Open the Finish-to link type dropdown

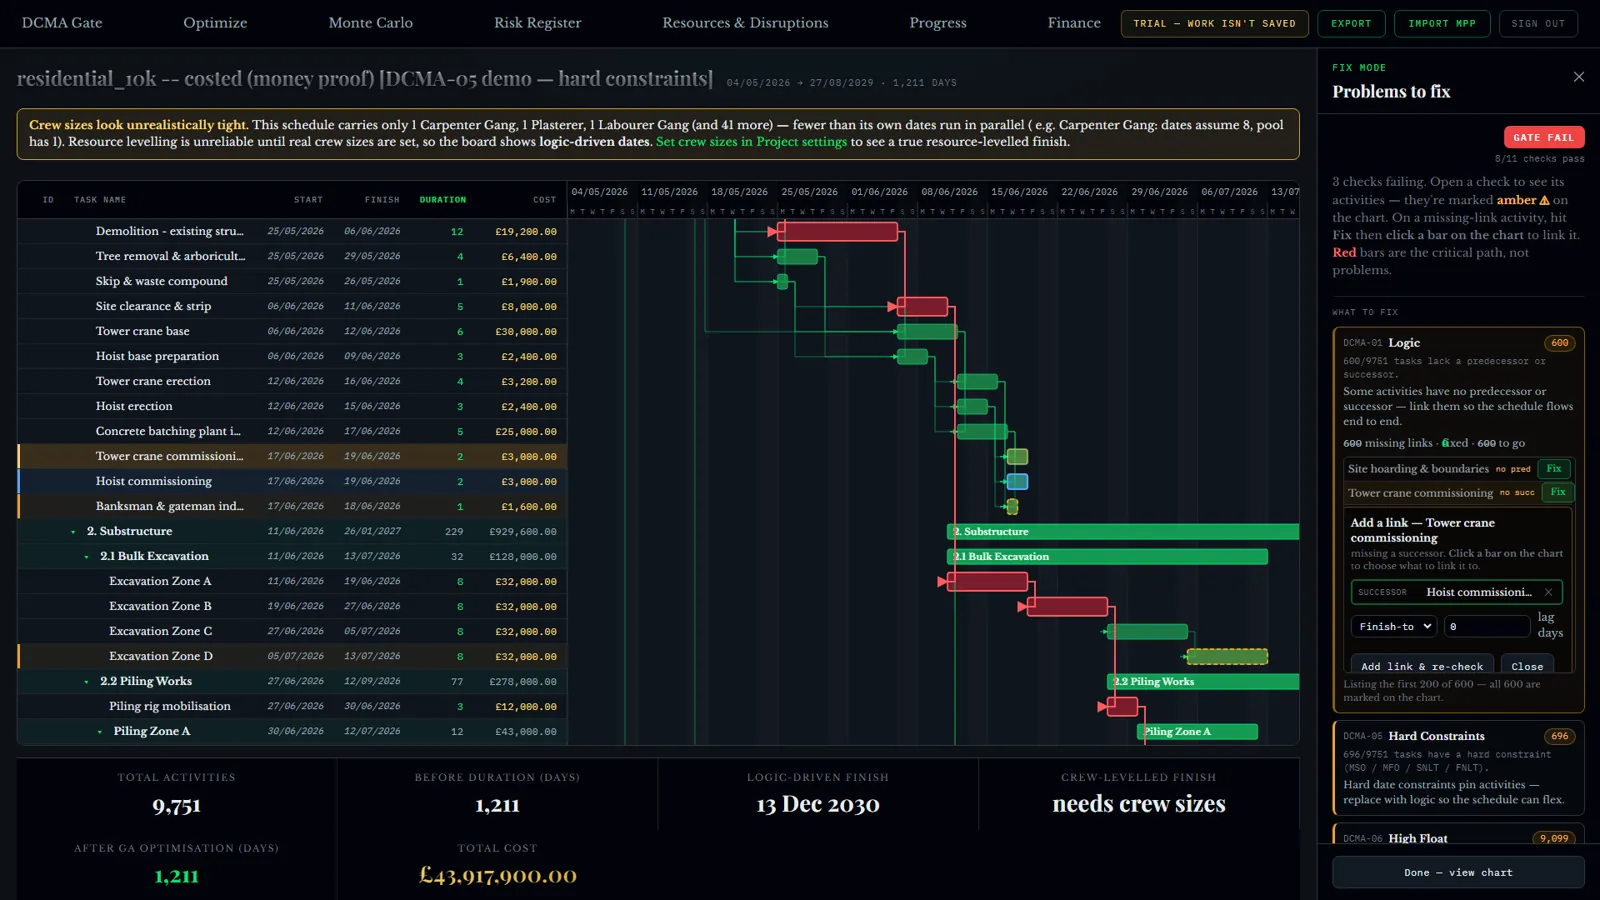[x=1394, y=626]
